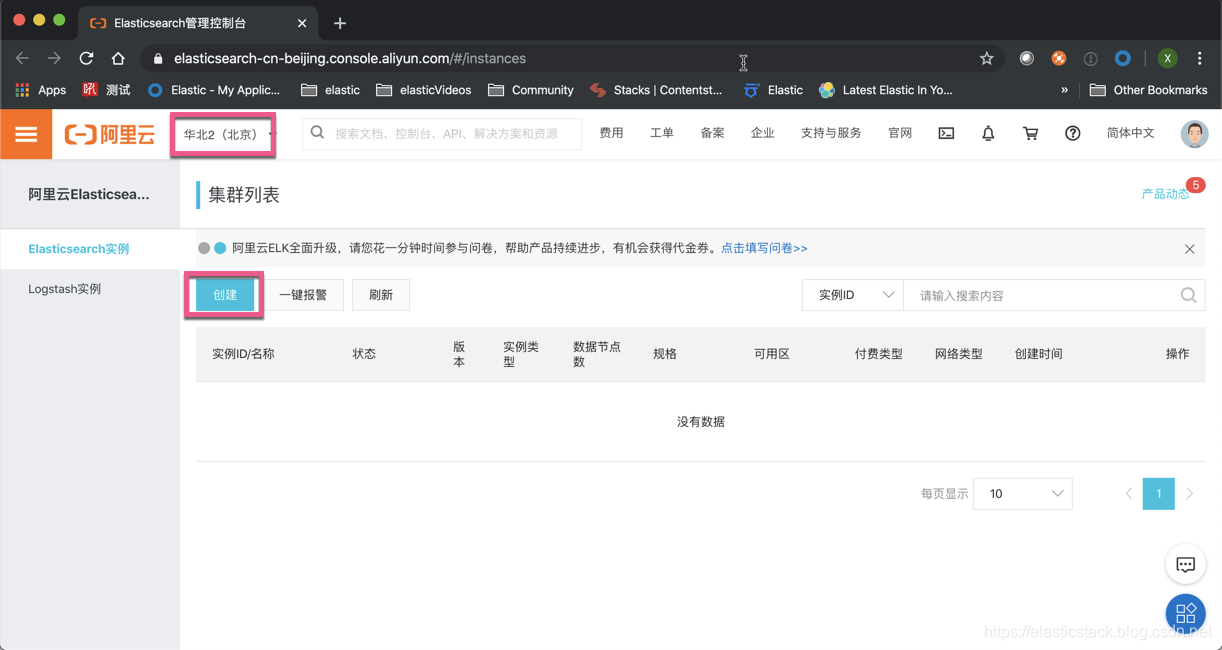
Task: Open a new browser tab
Action: (340, 22)
